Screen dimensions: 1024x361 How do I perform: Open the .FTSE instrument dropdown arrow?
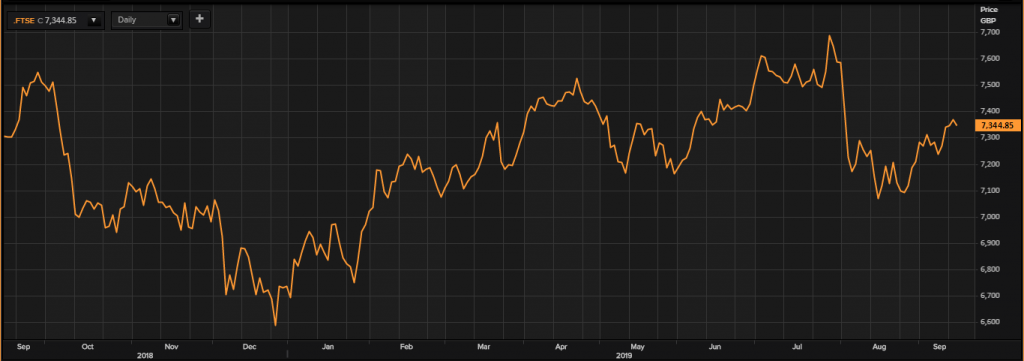click(x=93, y=20)
